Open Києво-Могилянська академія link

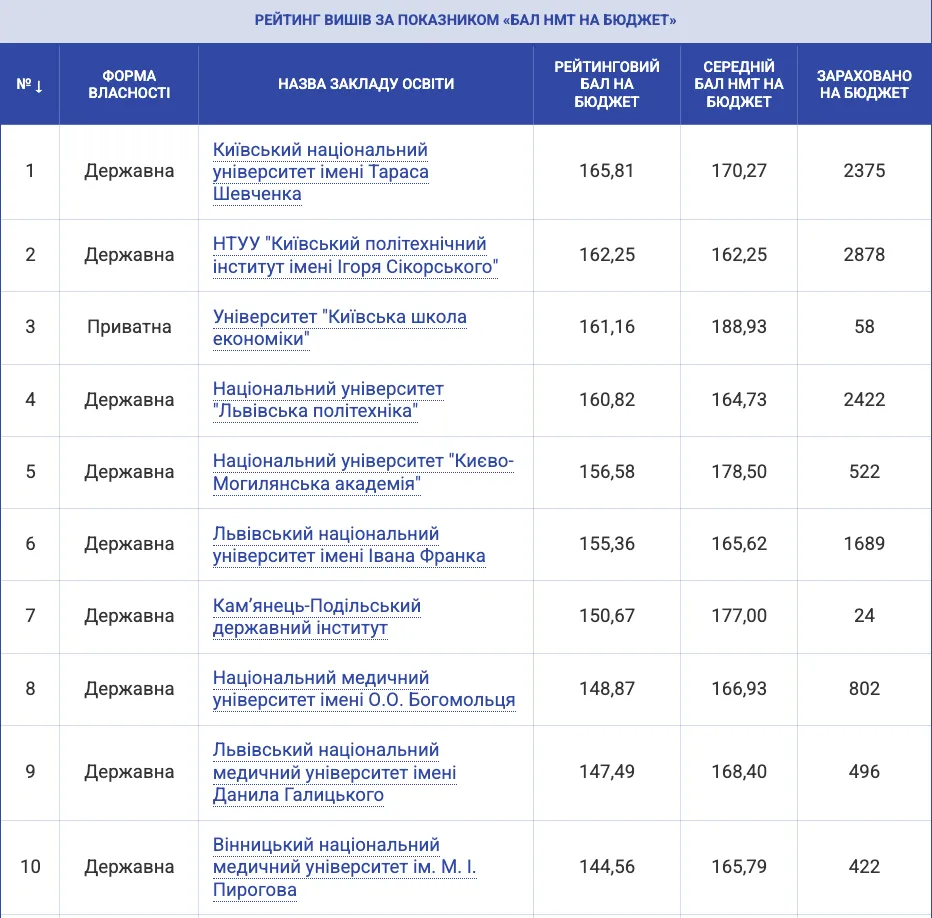[x=363, y=472]
